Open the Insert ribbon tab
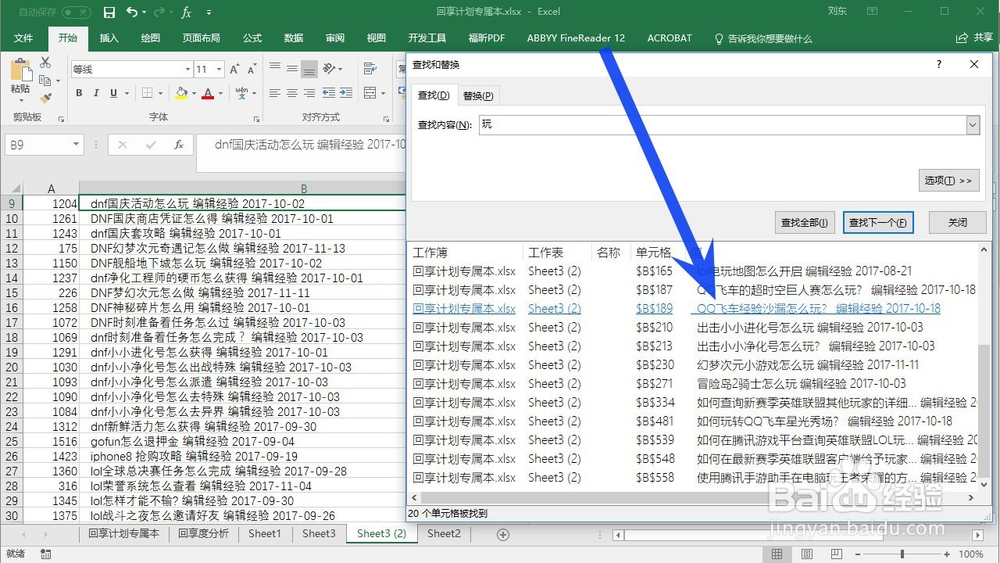Screen dimensions: 1000x563 pyautogui.click(x=109, y=38)
